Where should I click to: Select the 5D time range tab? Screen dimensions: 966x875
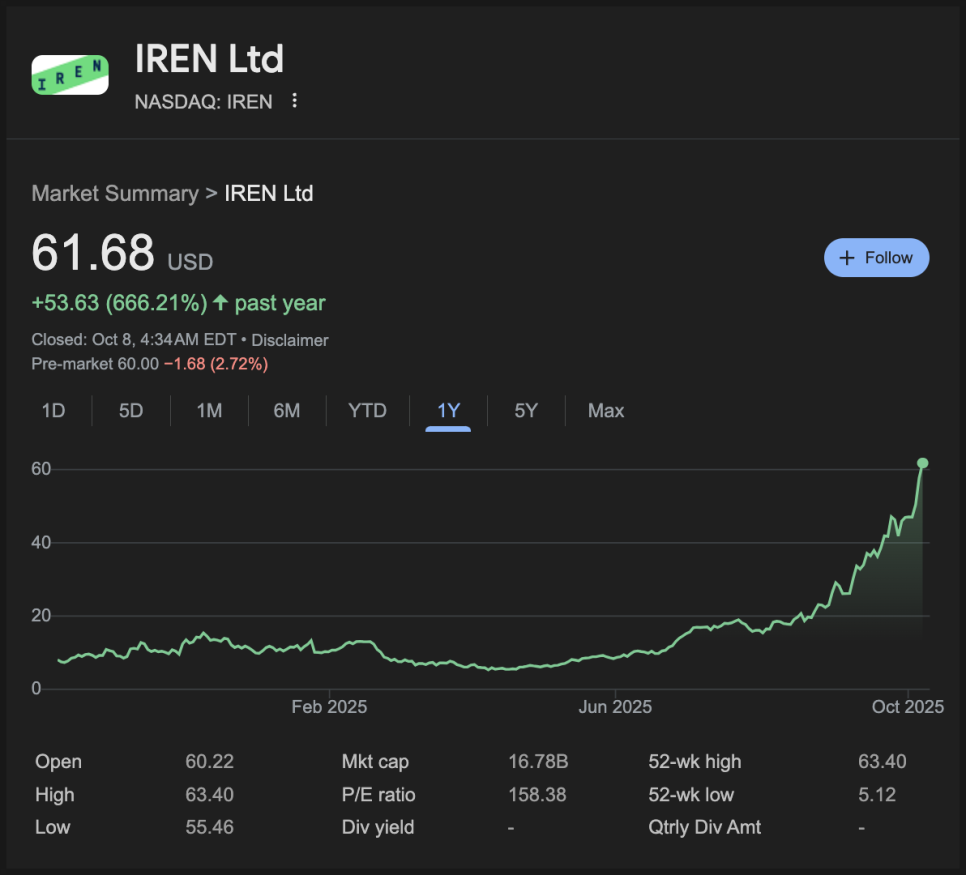pyautogui.click(x=131, y=411)
